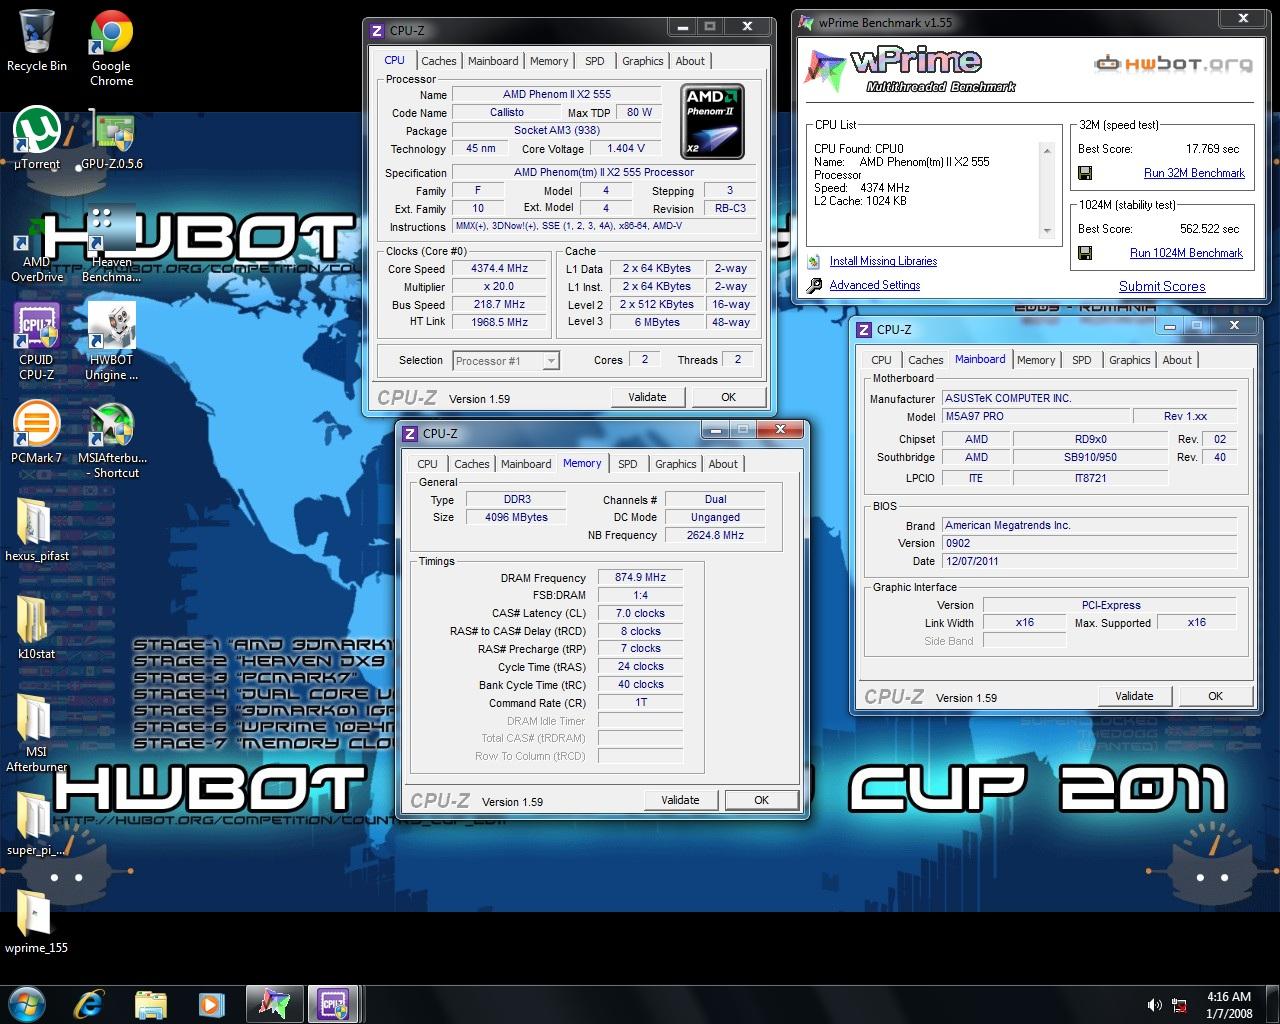Open the Mainboard tab in CPU window
This screenshot has width=1280, height=1024.
click(493, 61)
